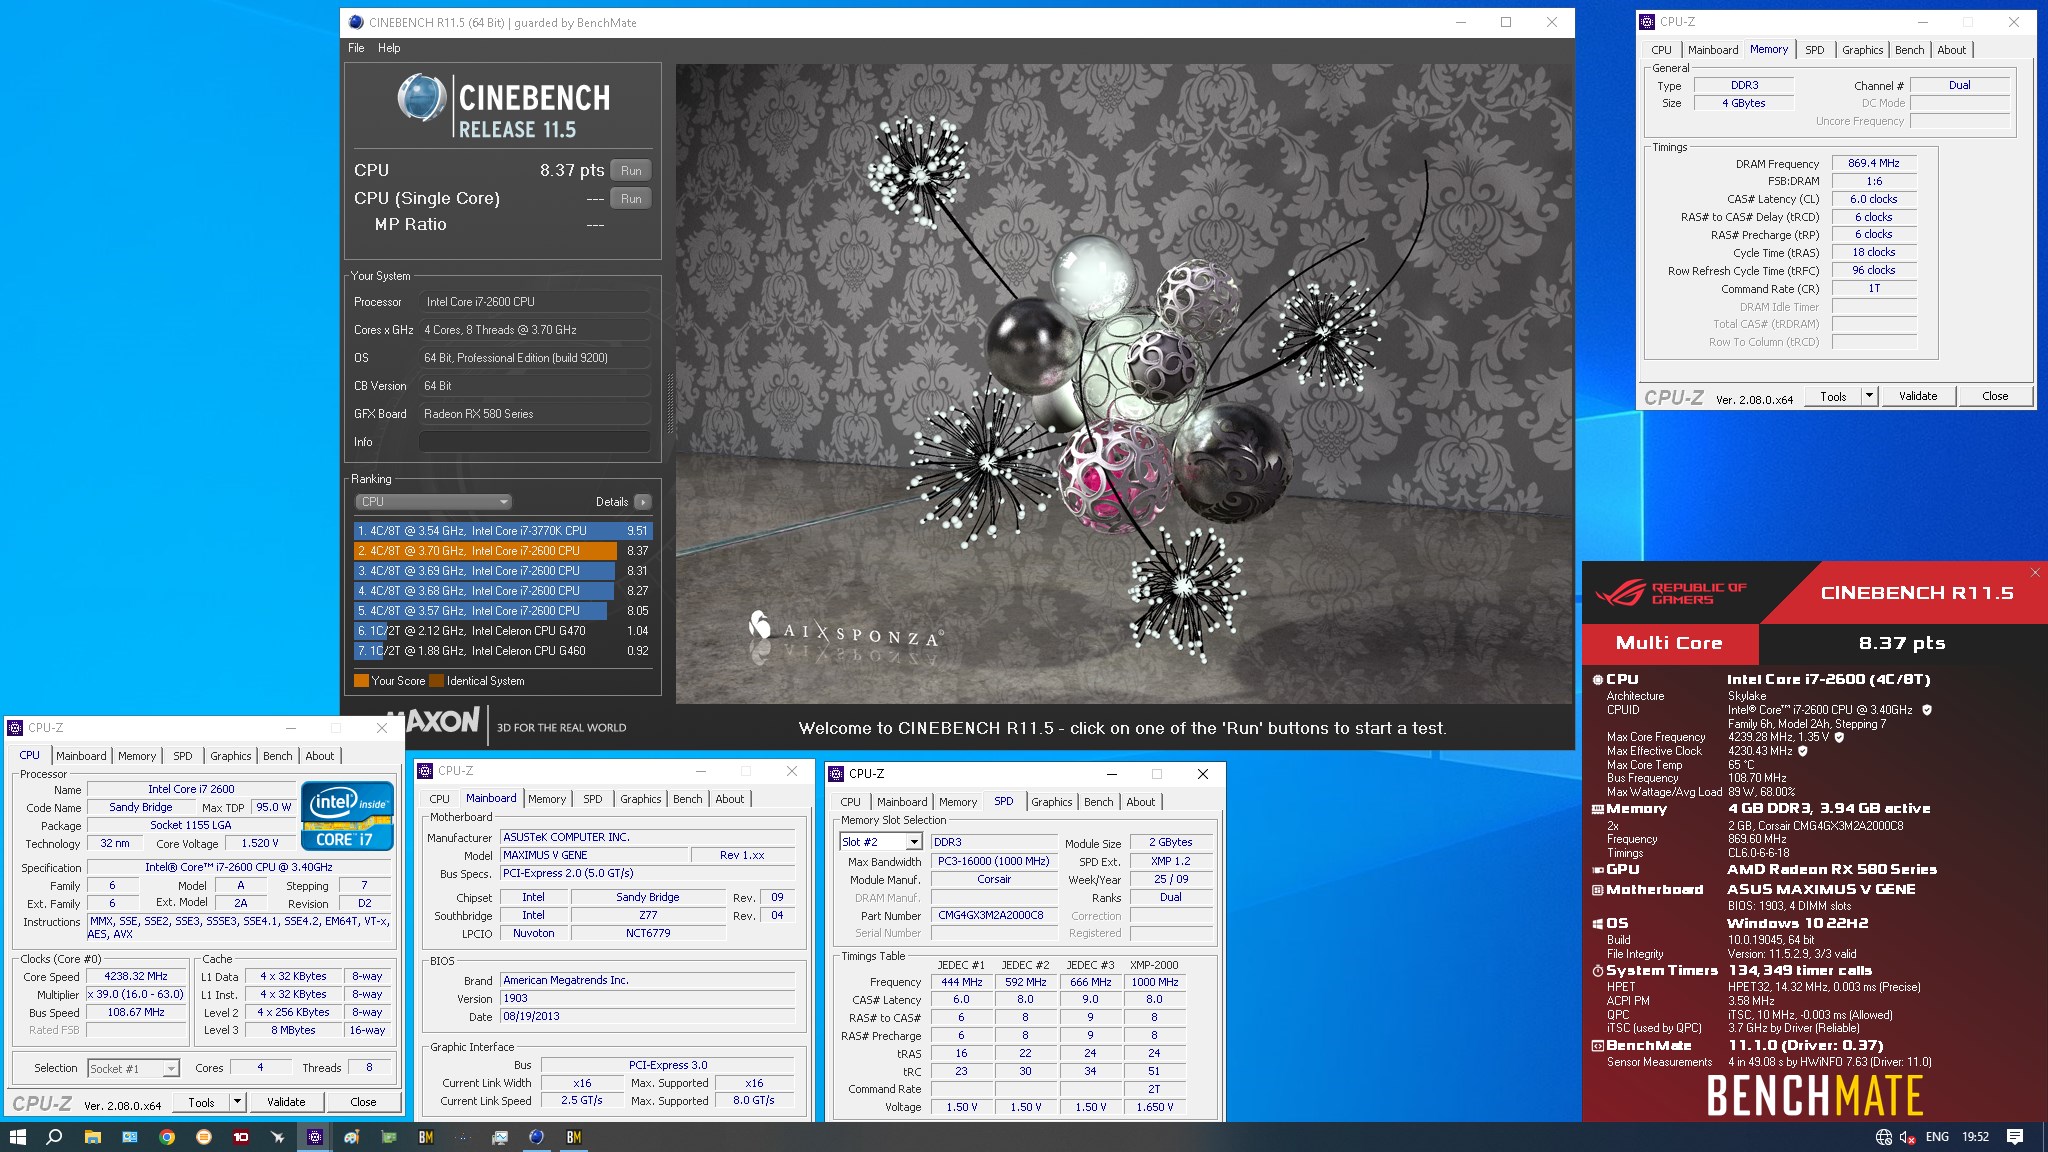Image resolution: width=2048 pixels, height=1152 pixels.
Task: Click ENG language indicator in tray
Action: coord(1937,1137)
